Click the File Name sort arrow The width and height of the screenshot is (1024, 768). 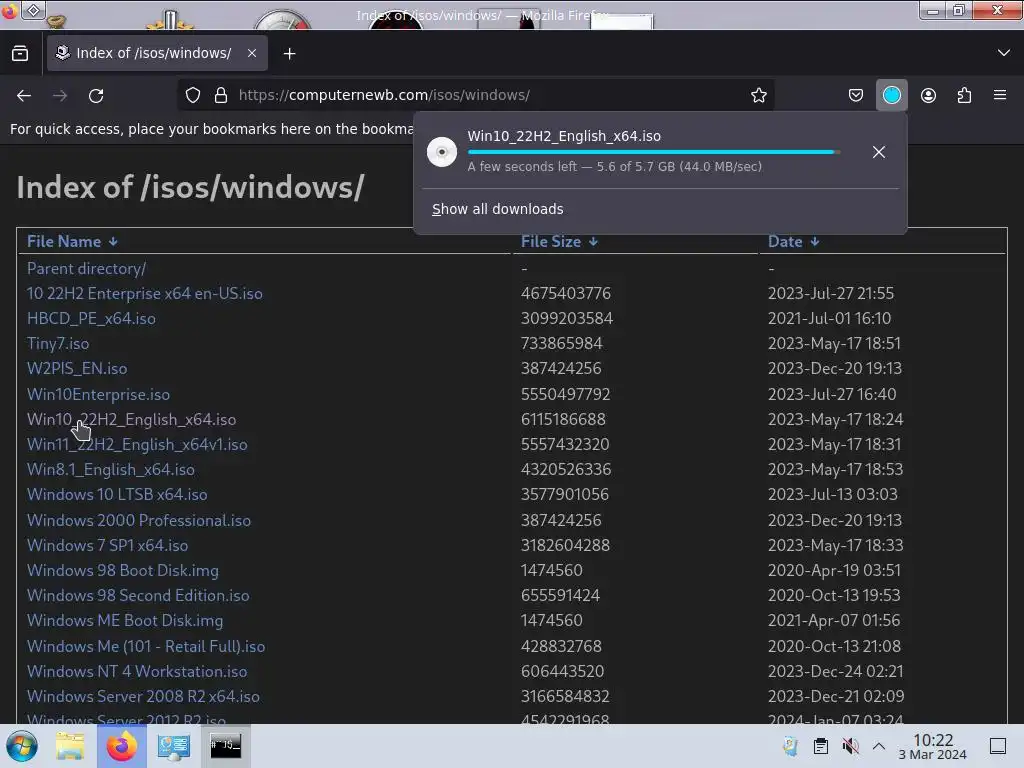click(114, 242)
